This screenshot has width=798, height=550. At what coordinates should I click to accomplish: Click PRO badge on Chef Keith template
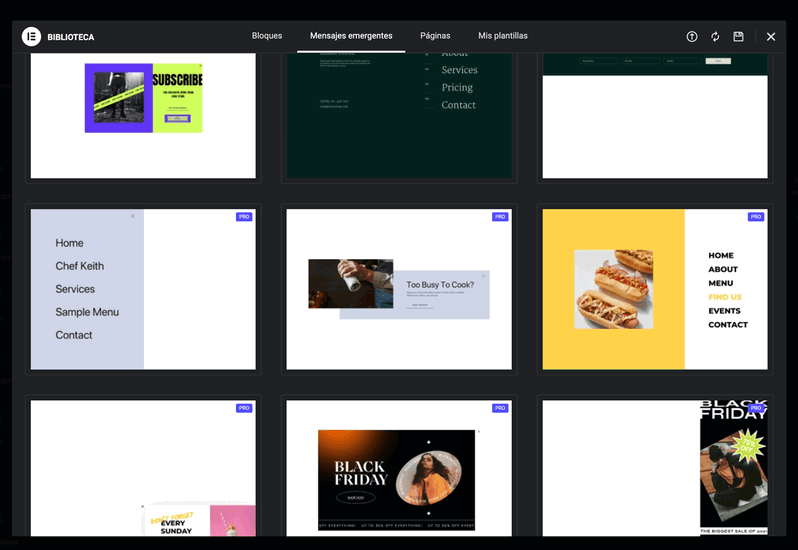coord(244,217)
